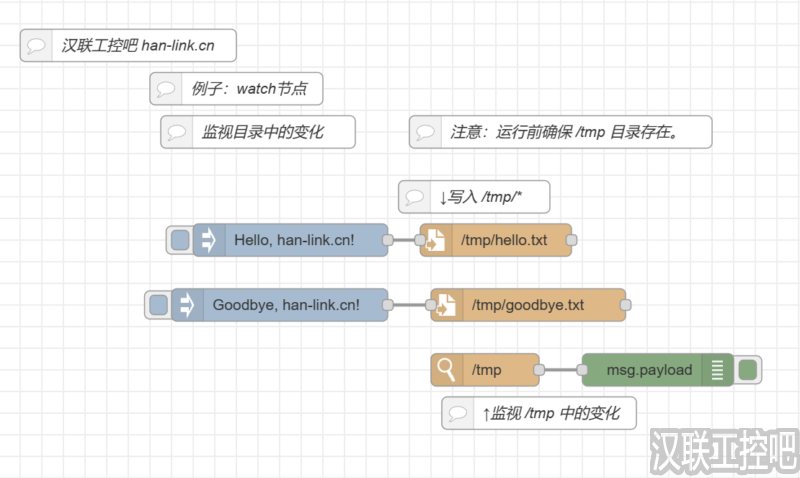This screenshot has width=800, height=478.
Task: Click speech bubble icon of watch节点 comment
Action: coord(166,89)
